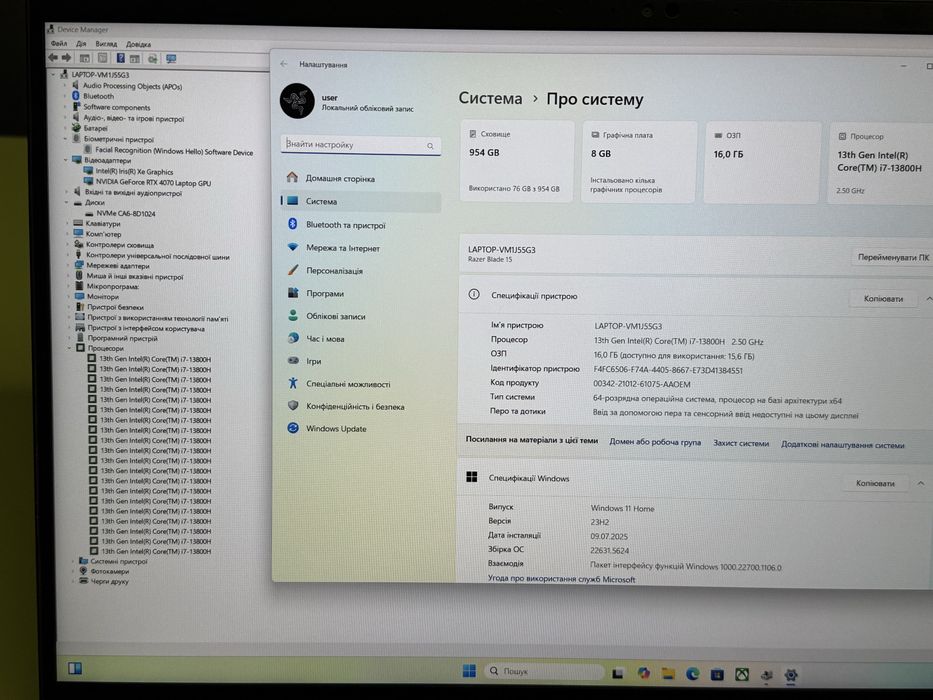Click the Знайти настройку search field
The image size is (933, 700).
click(361, 145)
